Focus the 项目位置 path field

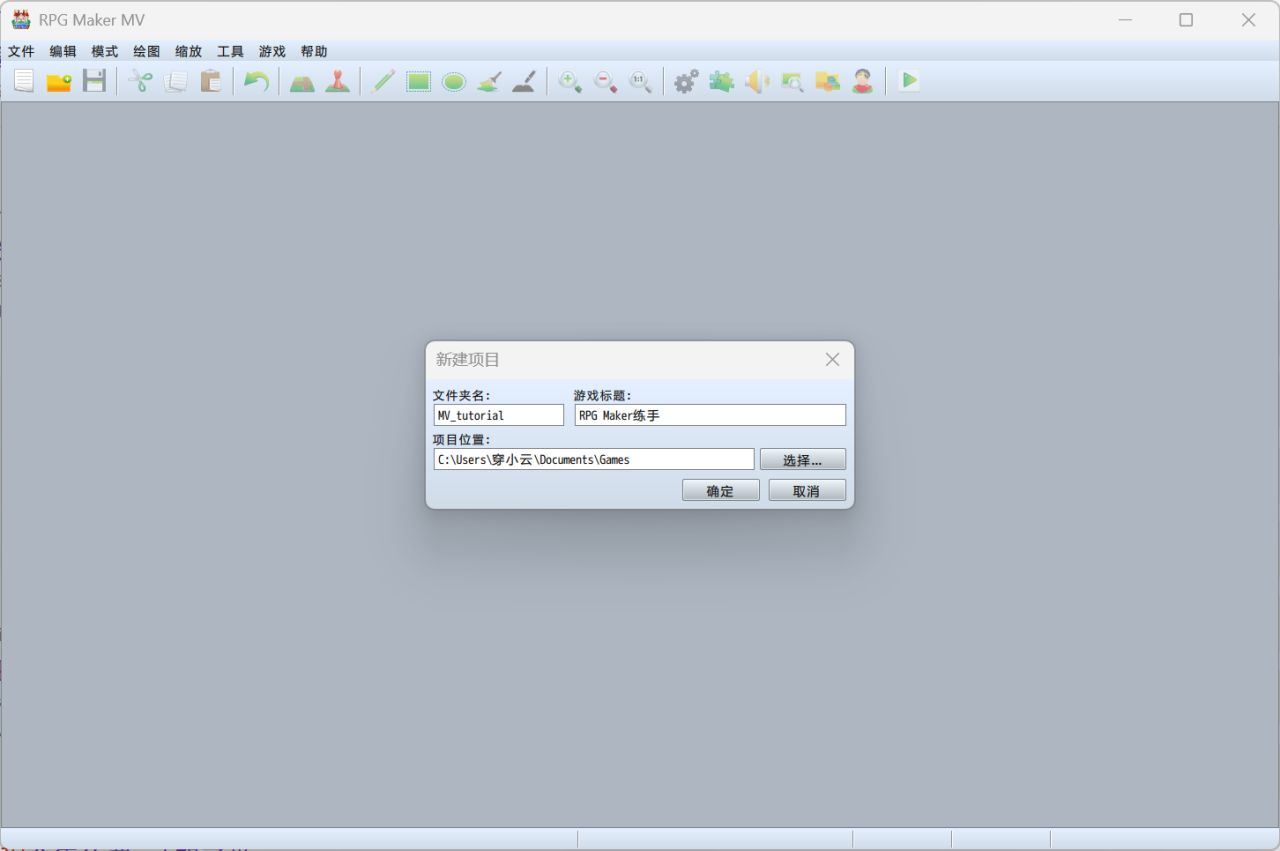594,459
